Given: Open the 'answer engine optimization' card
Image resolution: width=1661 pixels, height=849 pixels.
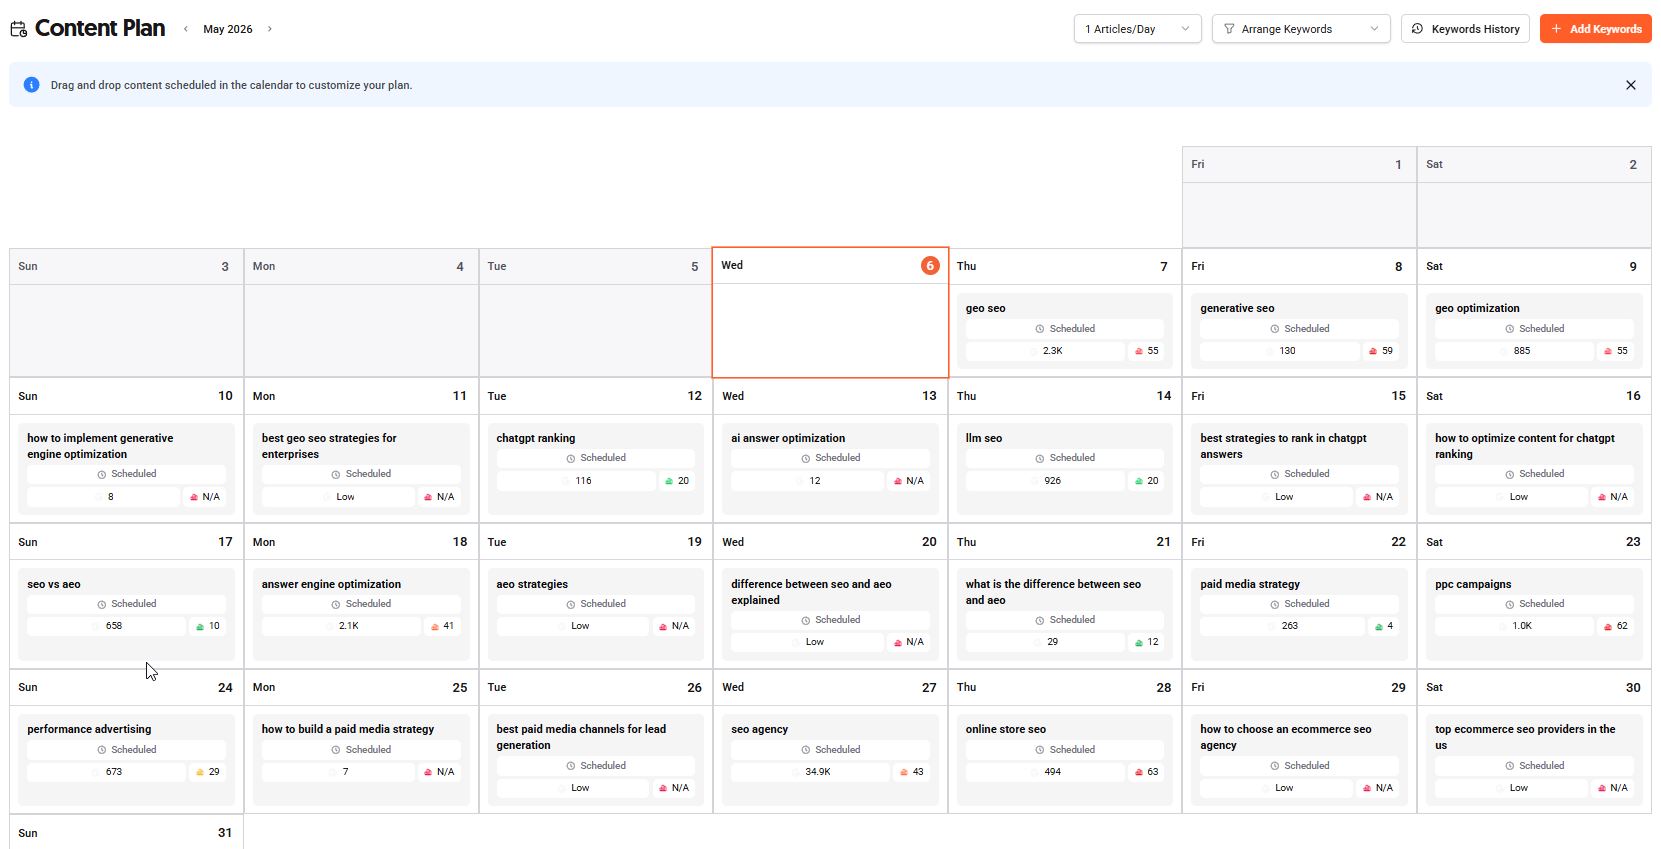Looking at the screenshot, I should coord(360,614).
